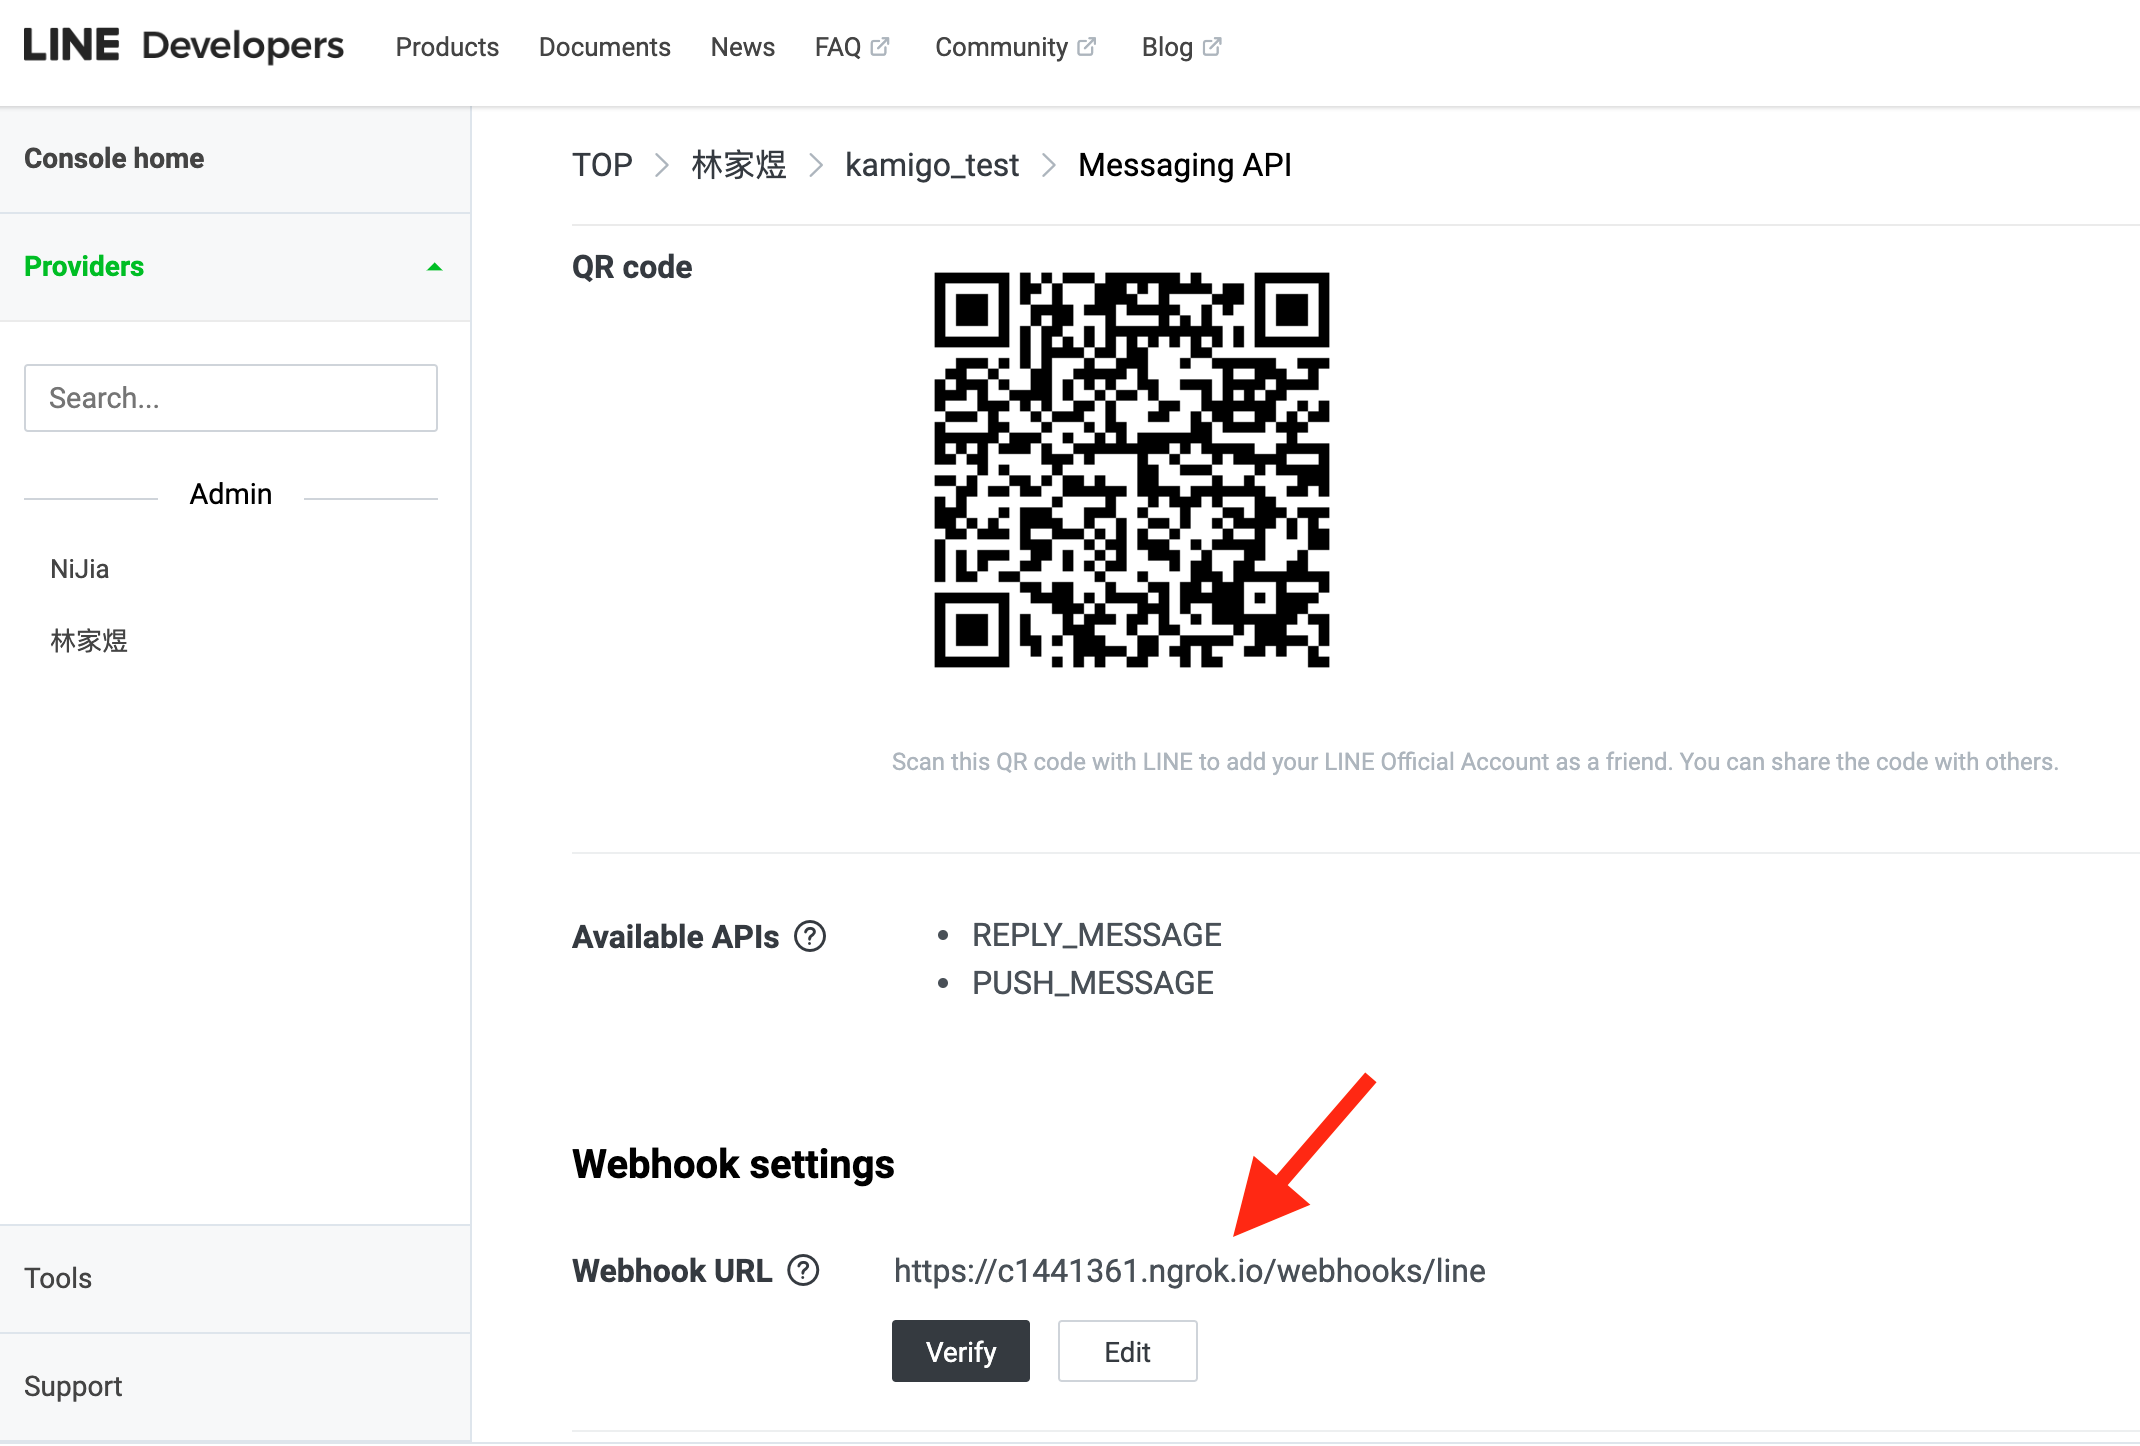Select the NiJia provider
The height and width of the screenshot is (1446, 2140).
click(x=80, y=569)
